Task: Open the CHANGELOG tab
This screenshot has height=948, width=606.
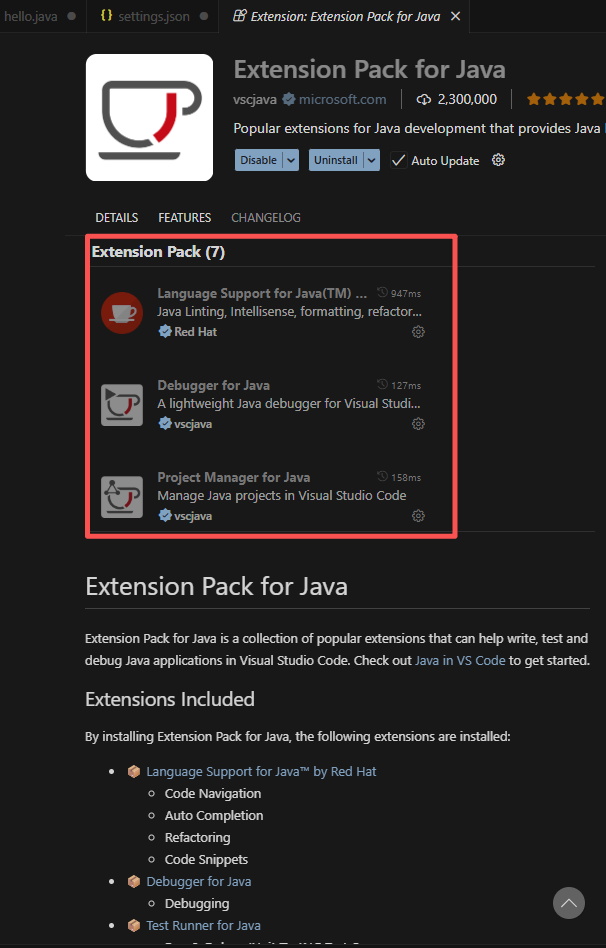Action: (x=266, y=218)
